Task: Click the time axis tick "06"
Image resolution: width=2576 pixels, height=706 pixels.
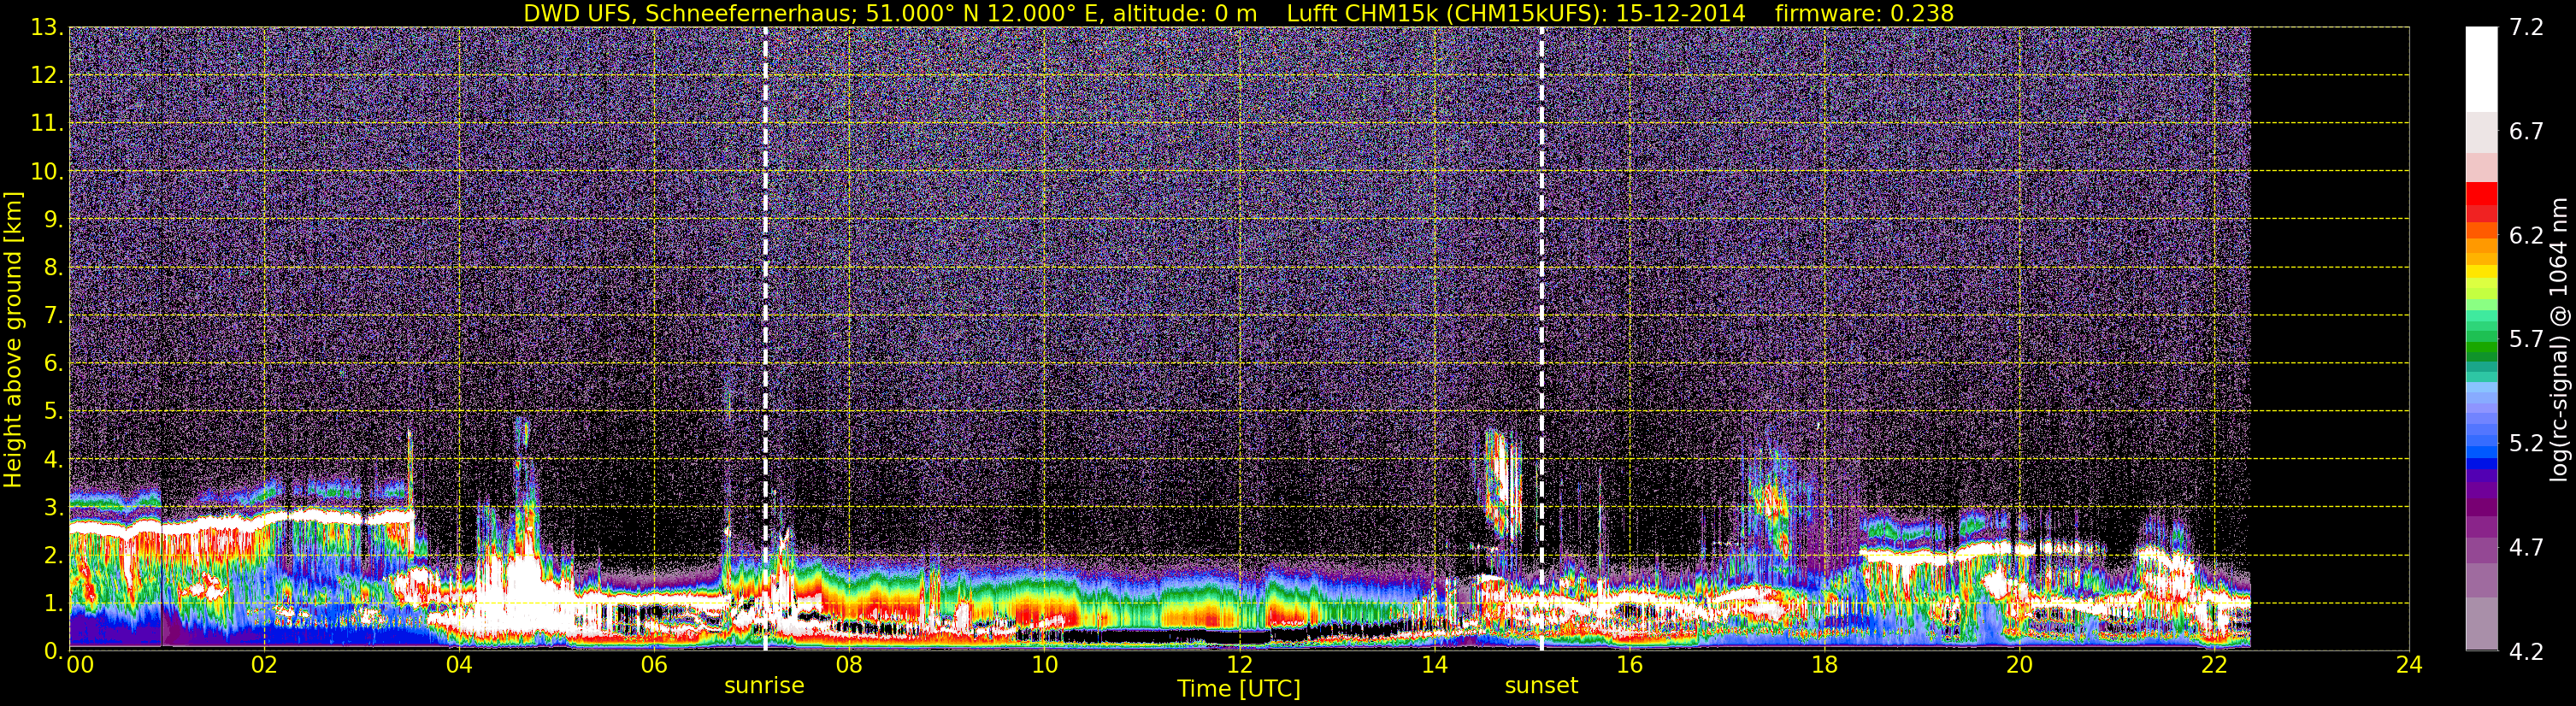Action: (x=654, y=665)
